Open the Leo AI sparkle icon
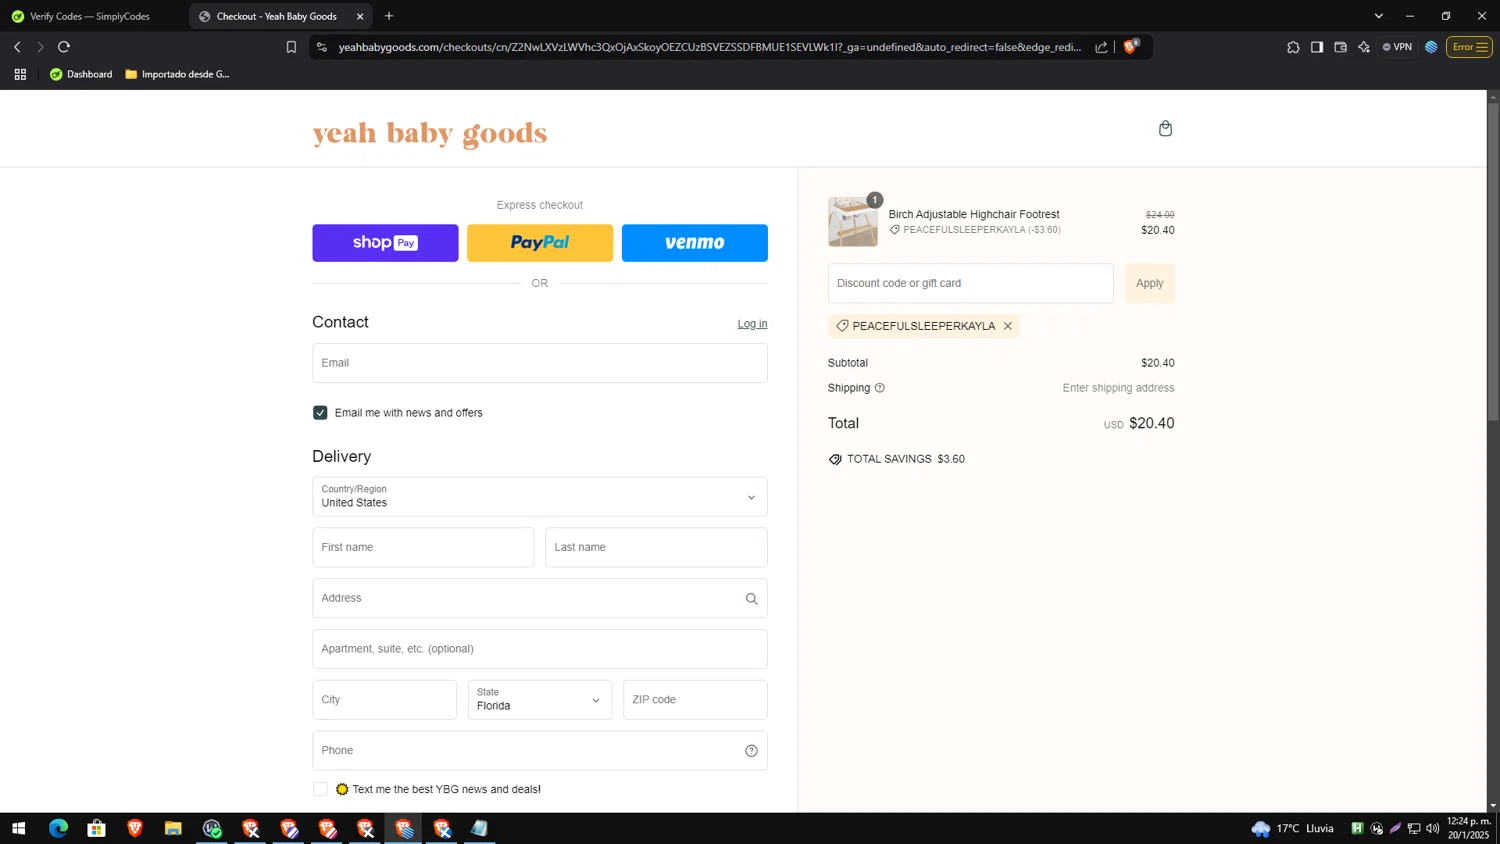1500x844 pixels. click(x=1364, y=47)
